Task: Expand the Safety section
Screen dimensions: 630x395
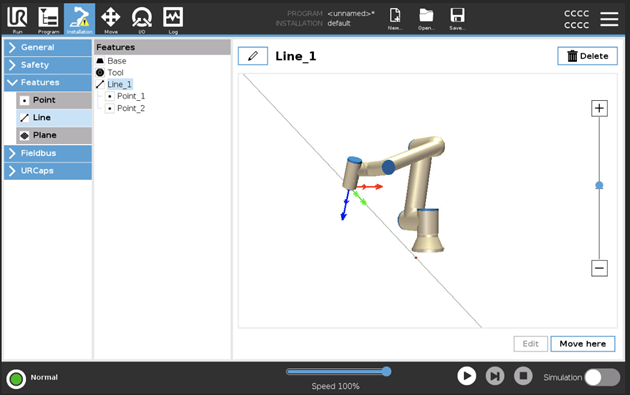Action: 48,65
